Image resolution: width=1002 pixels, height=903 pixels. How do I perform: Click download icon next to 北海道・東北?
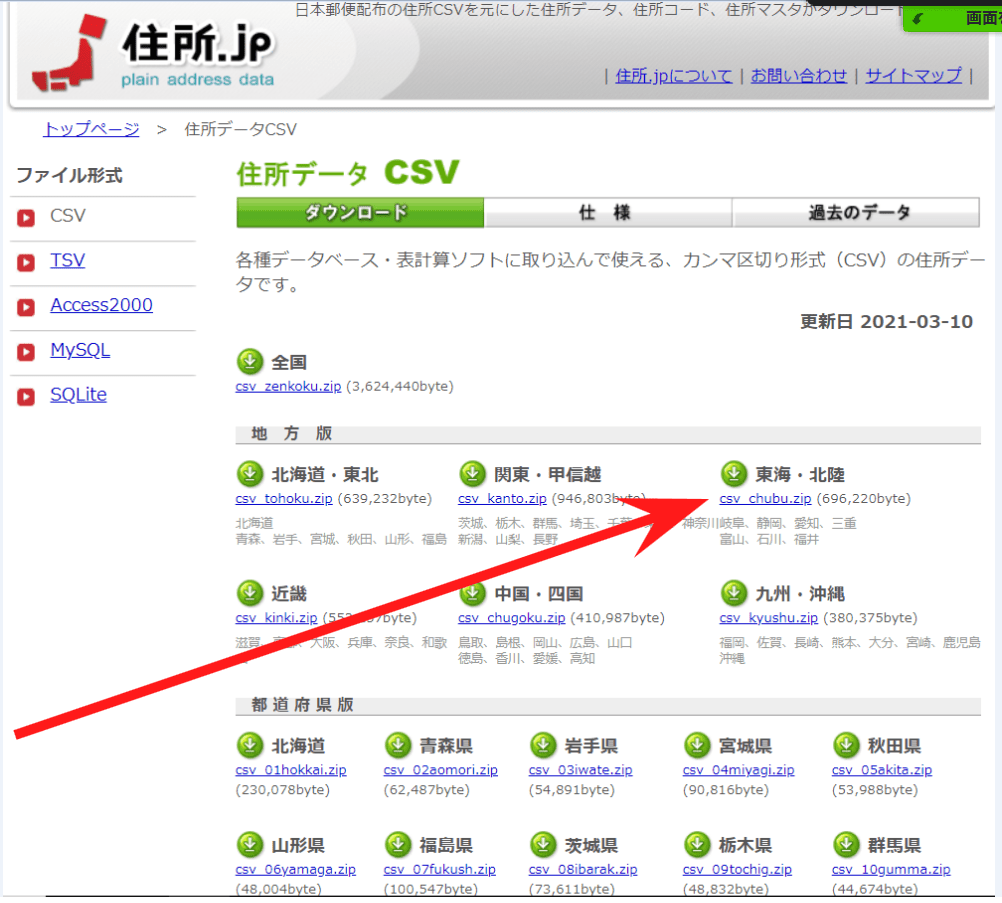point(249,474)
